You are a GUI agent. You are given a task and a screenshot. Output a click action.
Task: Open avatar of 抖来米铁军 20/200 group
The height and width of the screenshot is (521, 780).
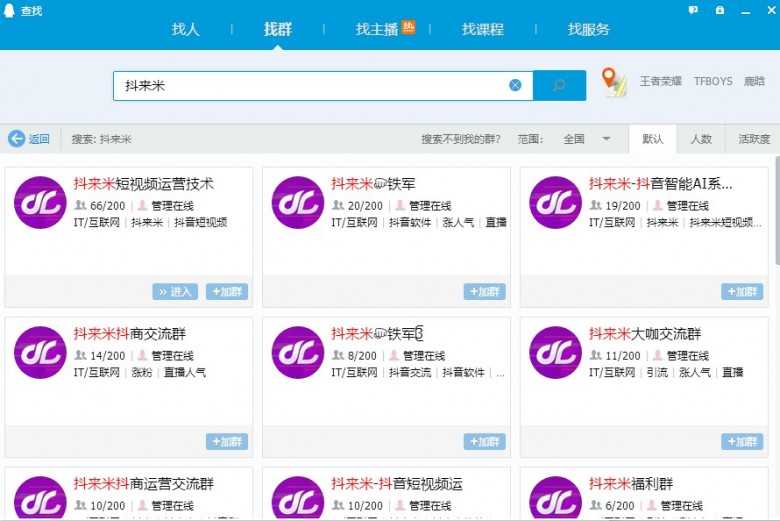coord(298,203)
